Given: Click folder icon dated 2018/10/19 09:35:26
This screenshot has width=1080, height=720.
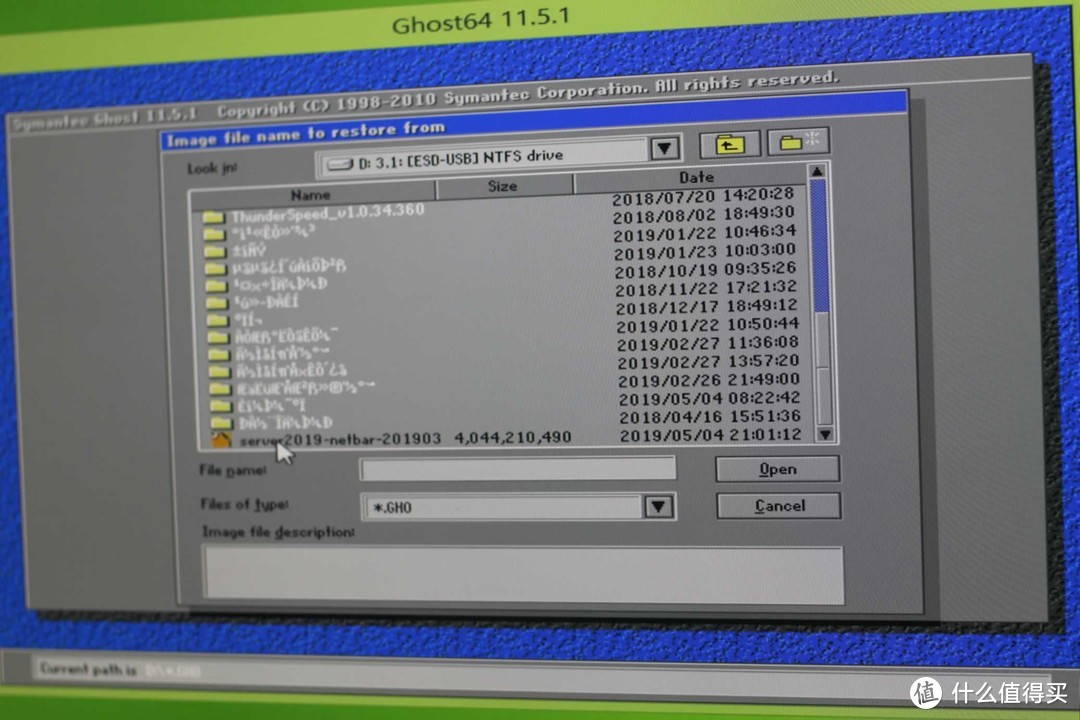Looking at the screenshot, I should [216, 286].
